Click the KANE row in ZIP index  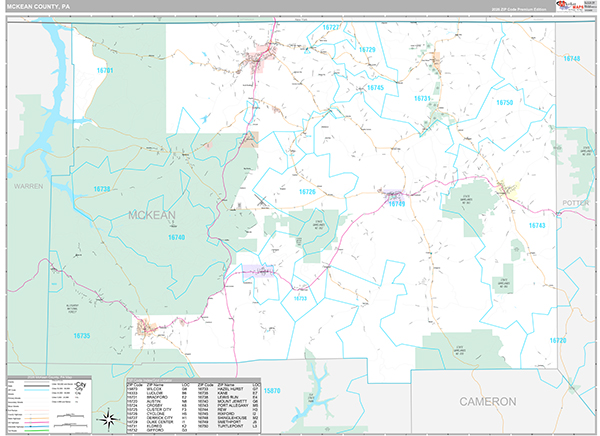(230, 393)
